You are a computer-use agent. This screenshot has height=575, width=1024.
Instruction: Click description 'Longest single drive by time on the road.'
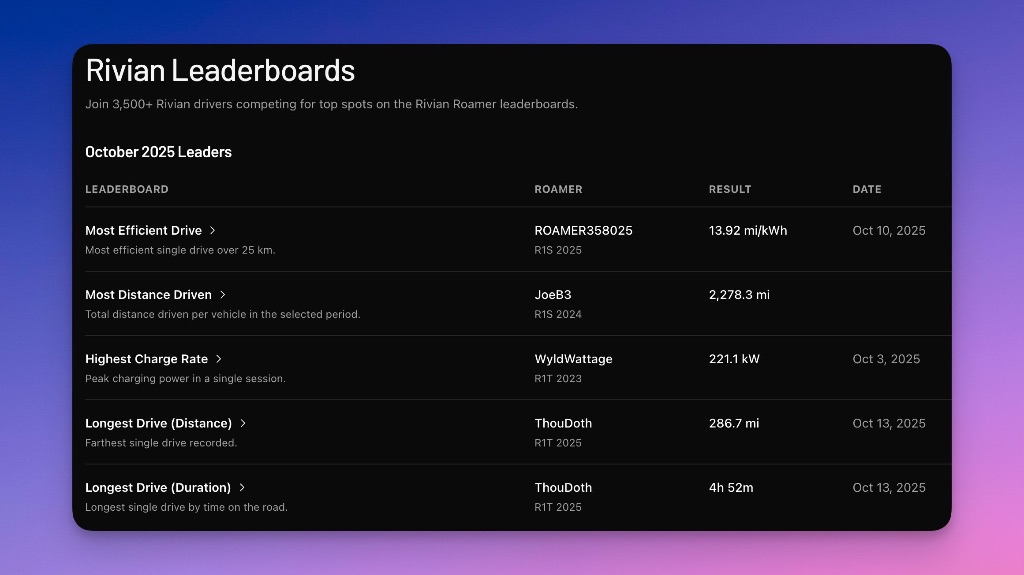186,507
